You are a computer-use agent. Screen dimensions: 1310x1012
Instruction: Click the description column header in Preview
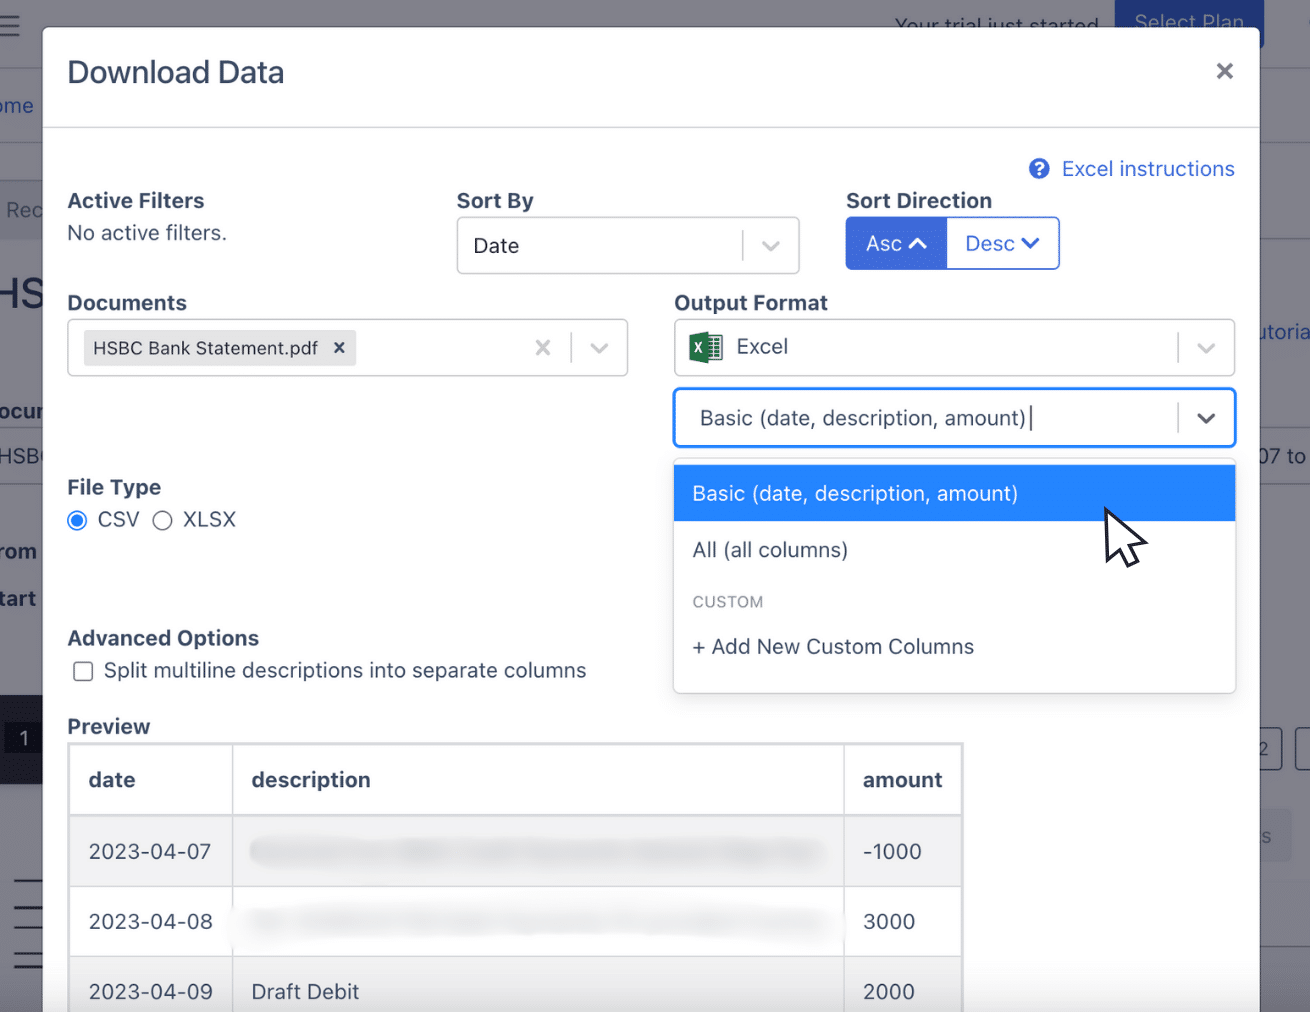[x=538, y=780]
